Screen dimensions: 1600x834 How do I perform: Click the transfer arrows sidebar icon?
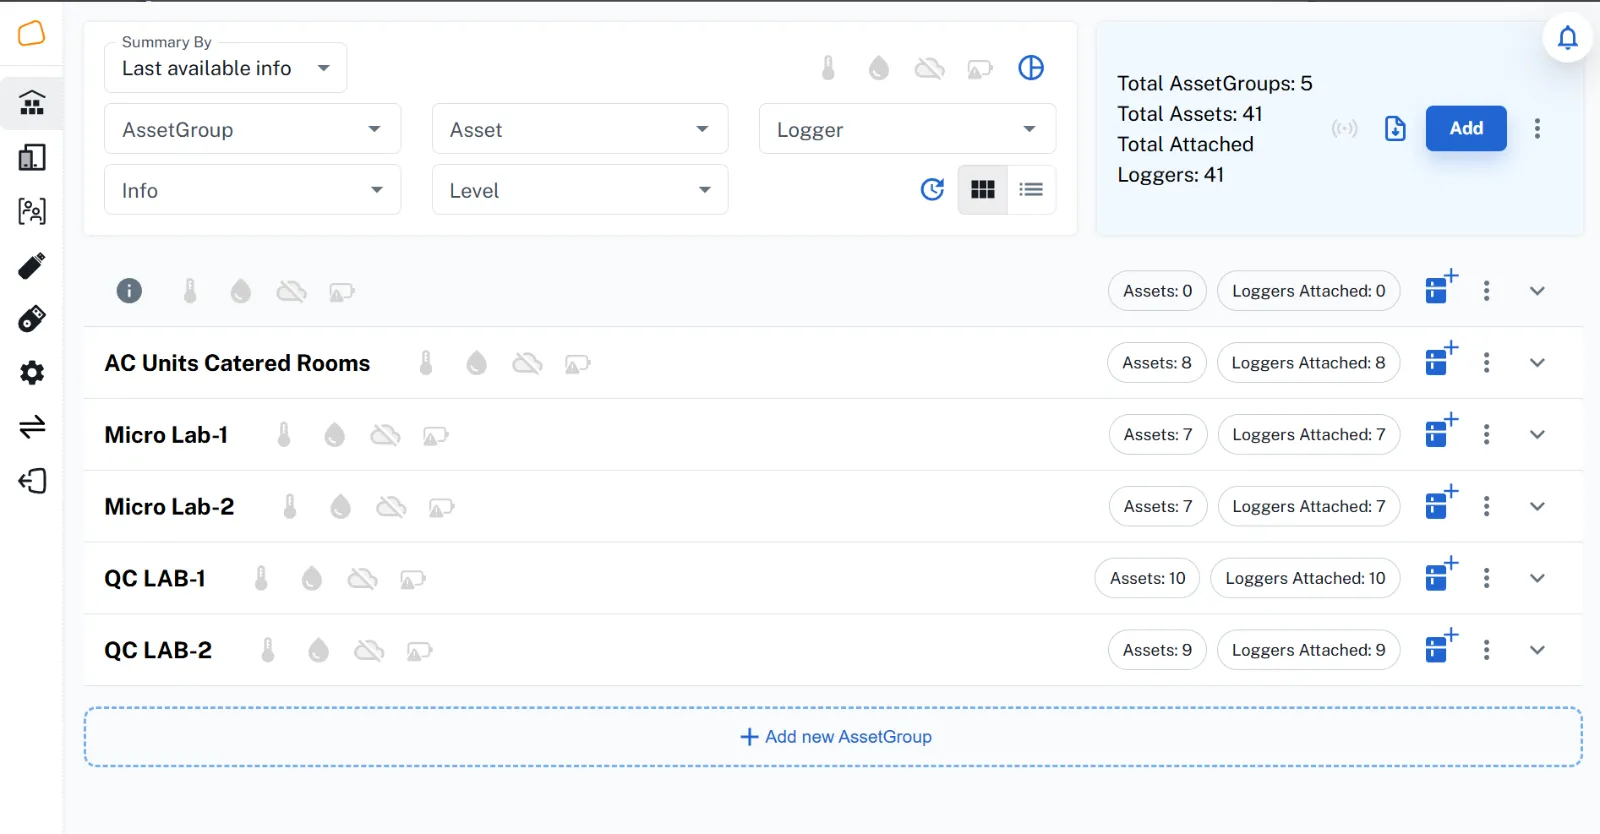tap(32, 427)
